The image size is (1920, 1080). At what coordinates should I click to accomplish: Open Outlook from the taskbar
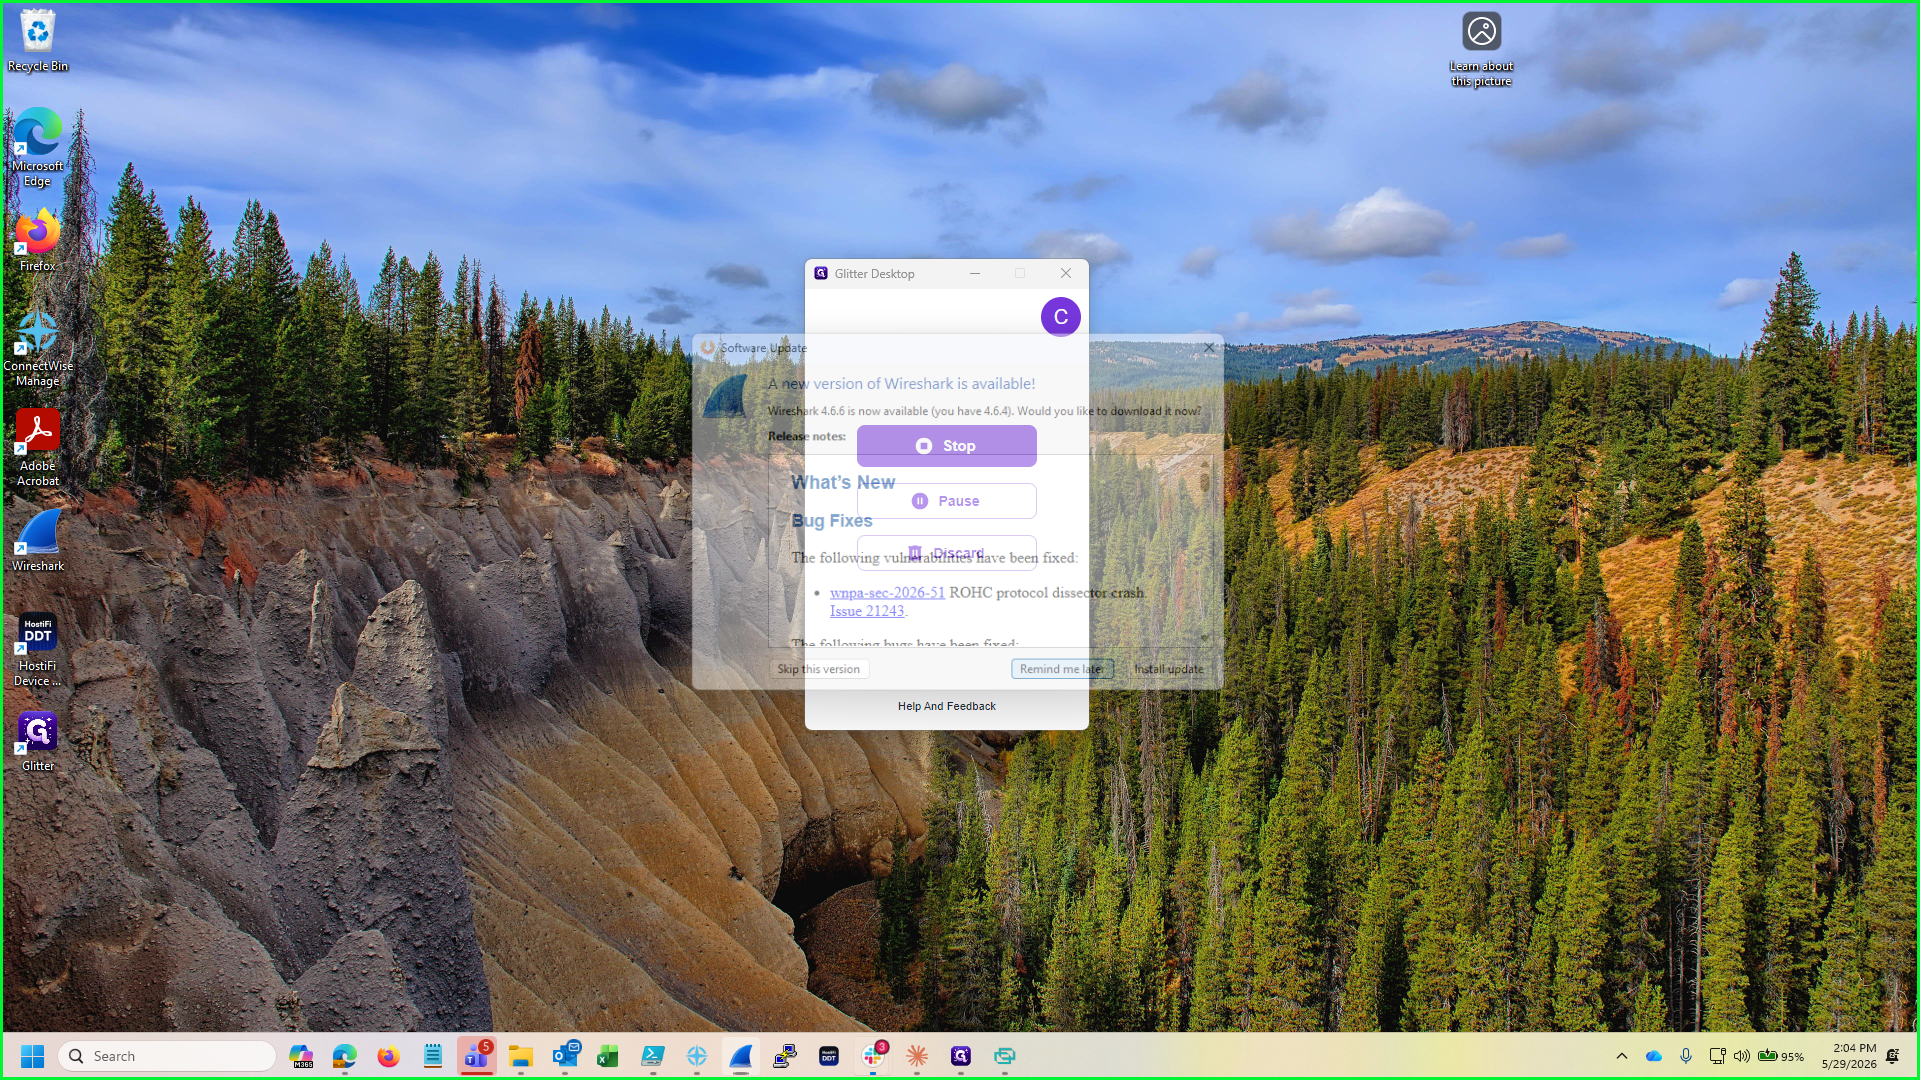coord(565,1056)
